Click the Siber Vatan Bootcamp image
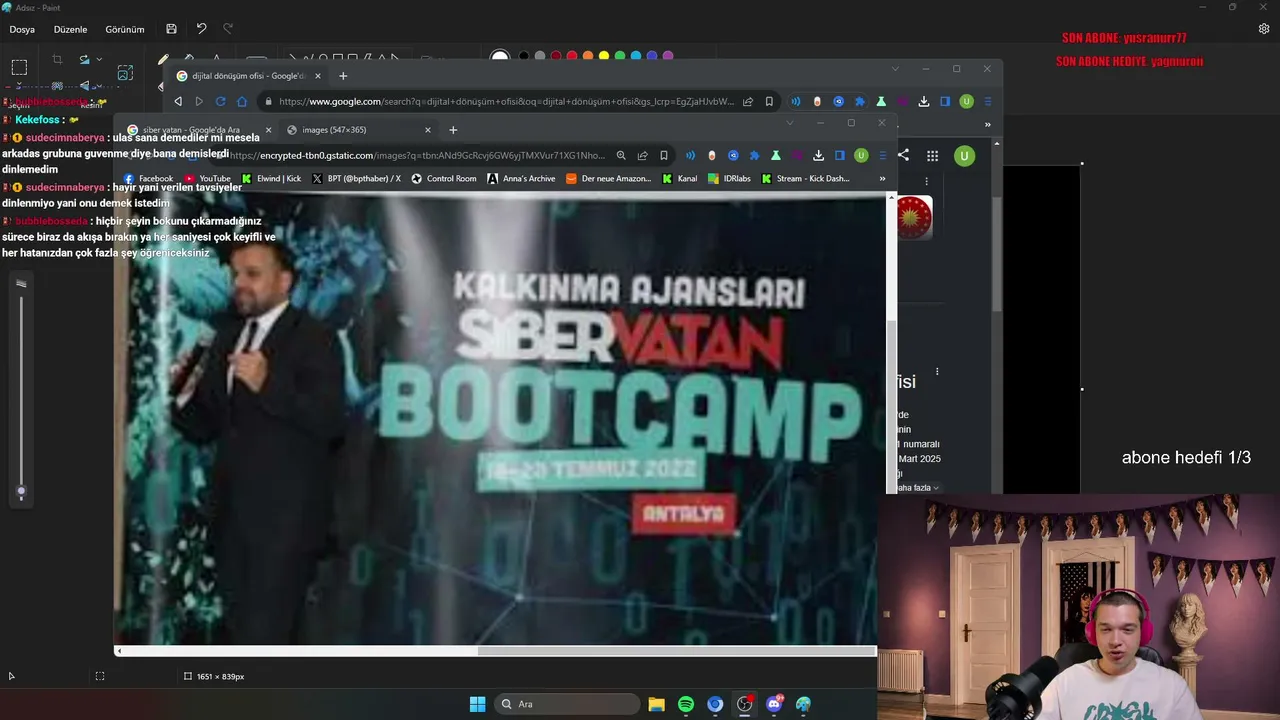This screenshot has width=1280, height=720. (x=500, y=420)
